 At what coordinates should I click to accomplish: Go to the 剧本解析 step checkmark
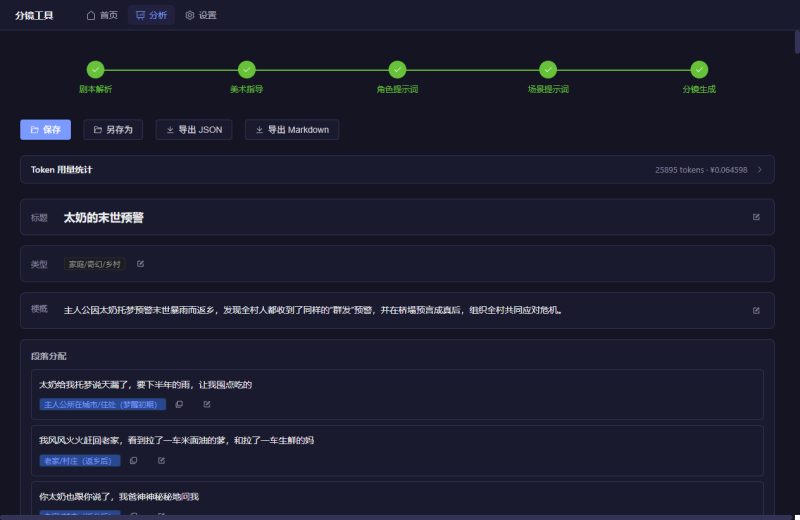(96, 70)
